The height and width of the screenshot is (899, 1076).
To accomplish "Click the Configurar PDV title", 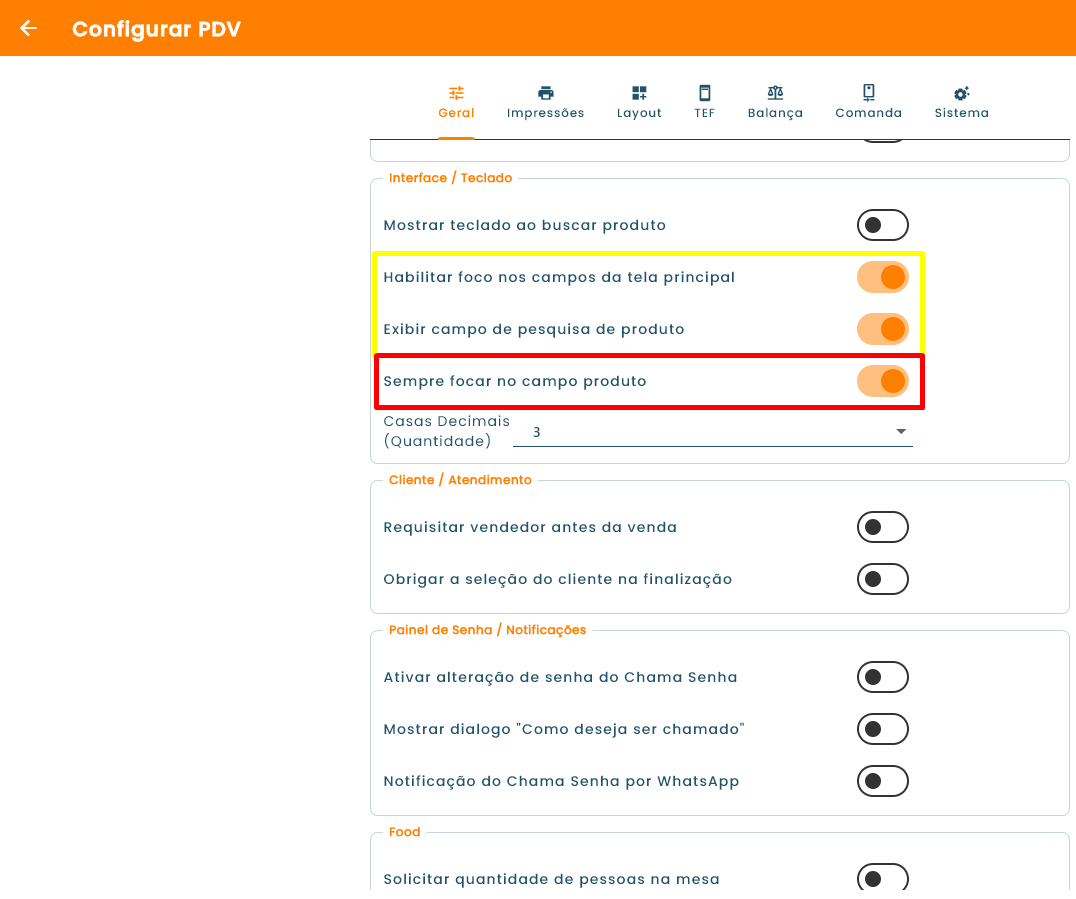I will click(156, 29).
